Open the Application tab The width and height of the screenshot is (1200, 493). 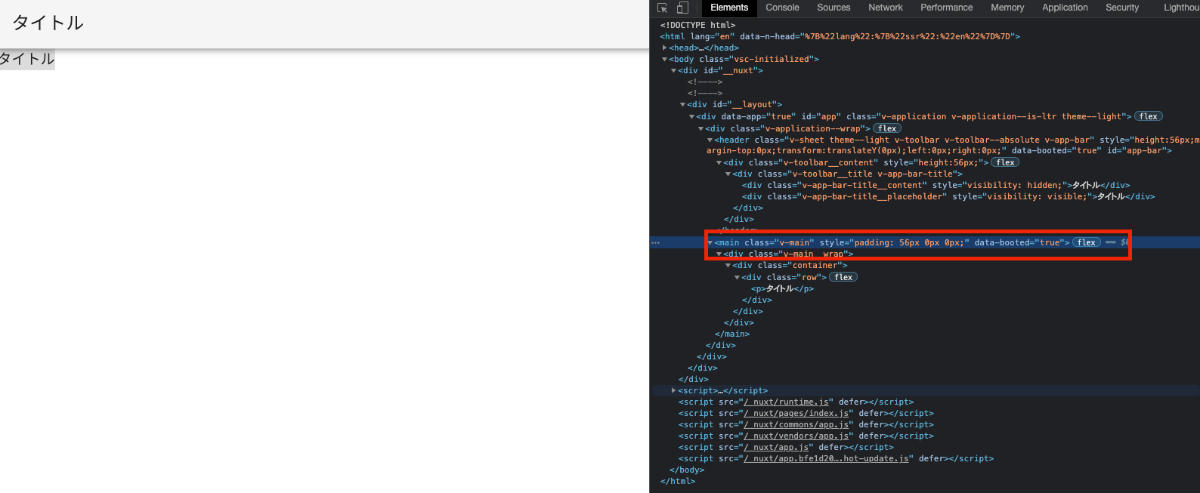[x=1065, y=8]
